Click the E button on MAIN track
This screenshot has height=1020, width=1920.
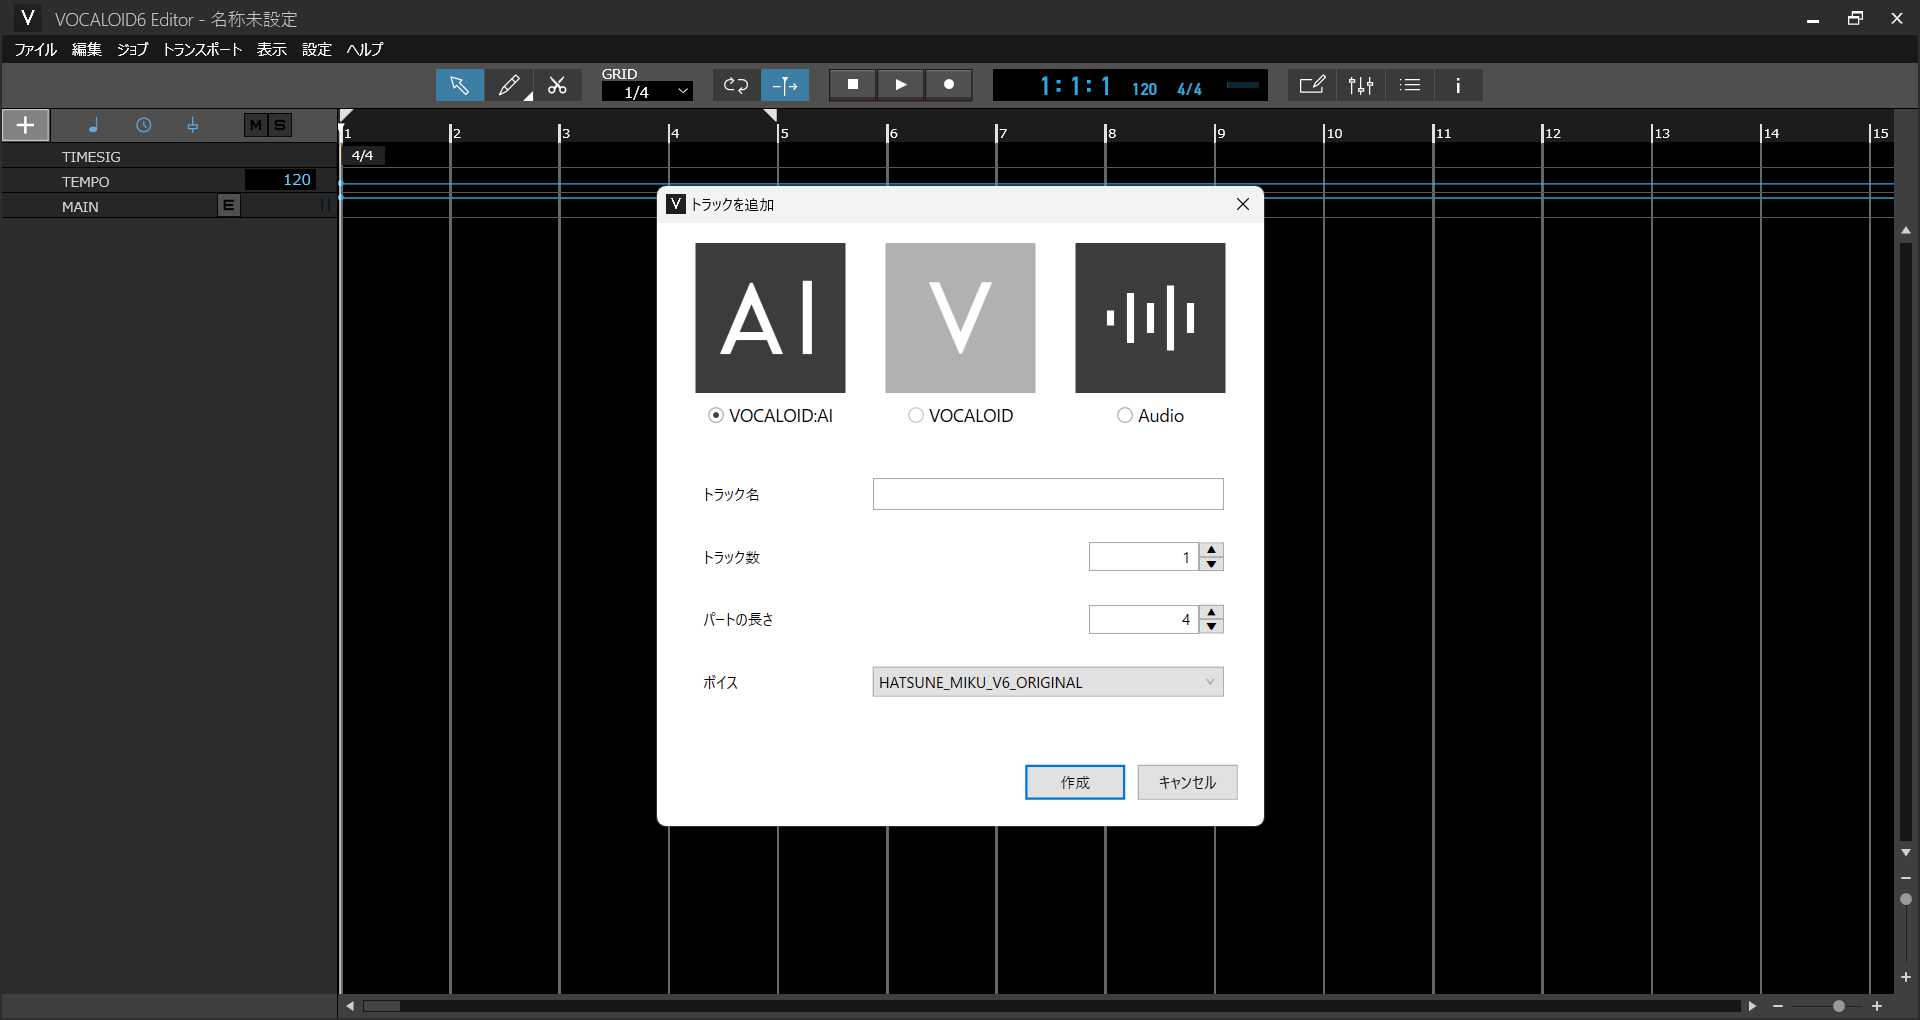click(229, 205)
